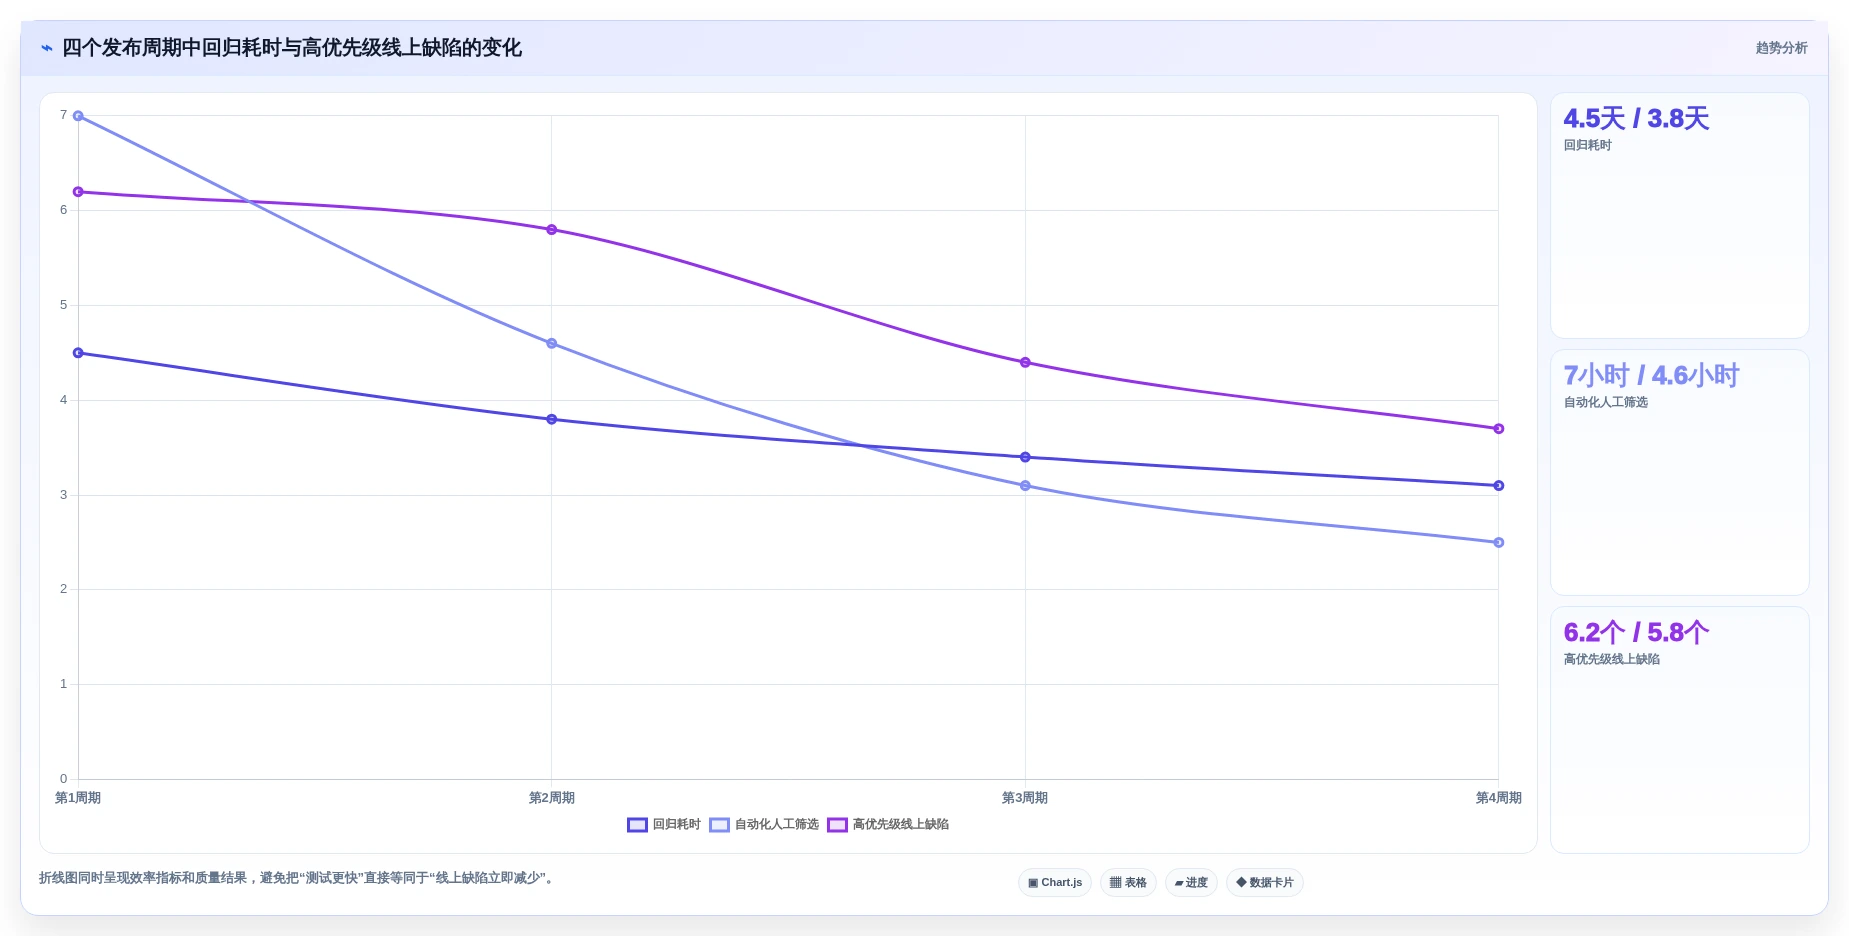1849x936 pixels.
Task: Click the y-axis tick label 0
Action: pyautogui.click(x=64, y=779)
